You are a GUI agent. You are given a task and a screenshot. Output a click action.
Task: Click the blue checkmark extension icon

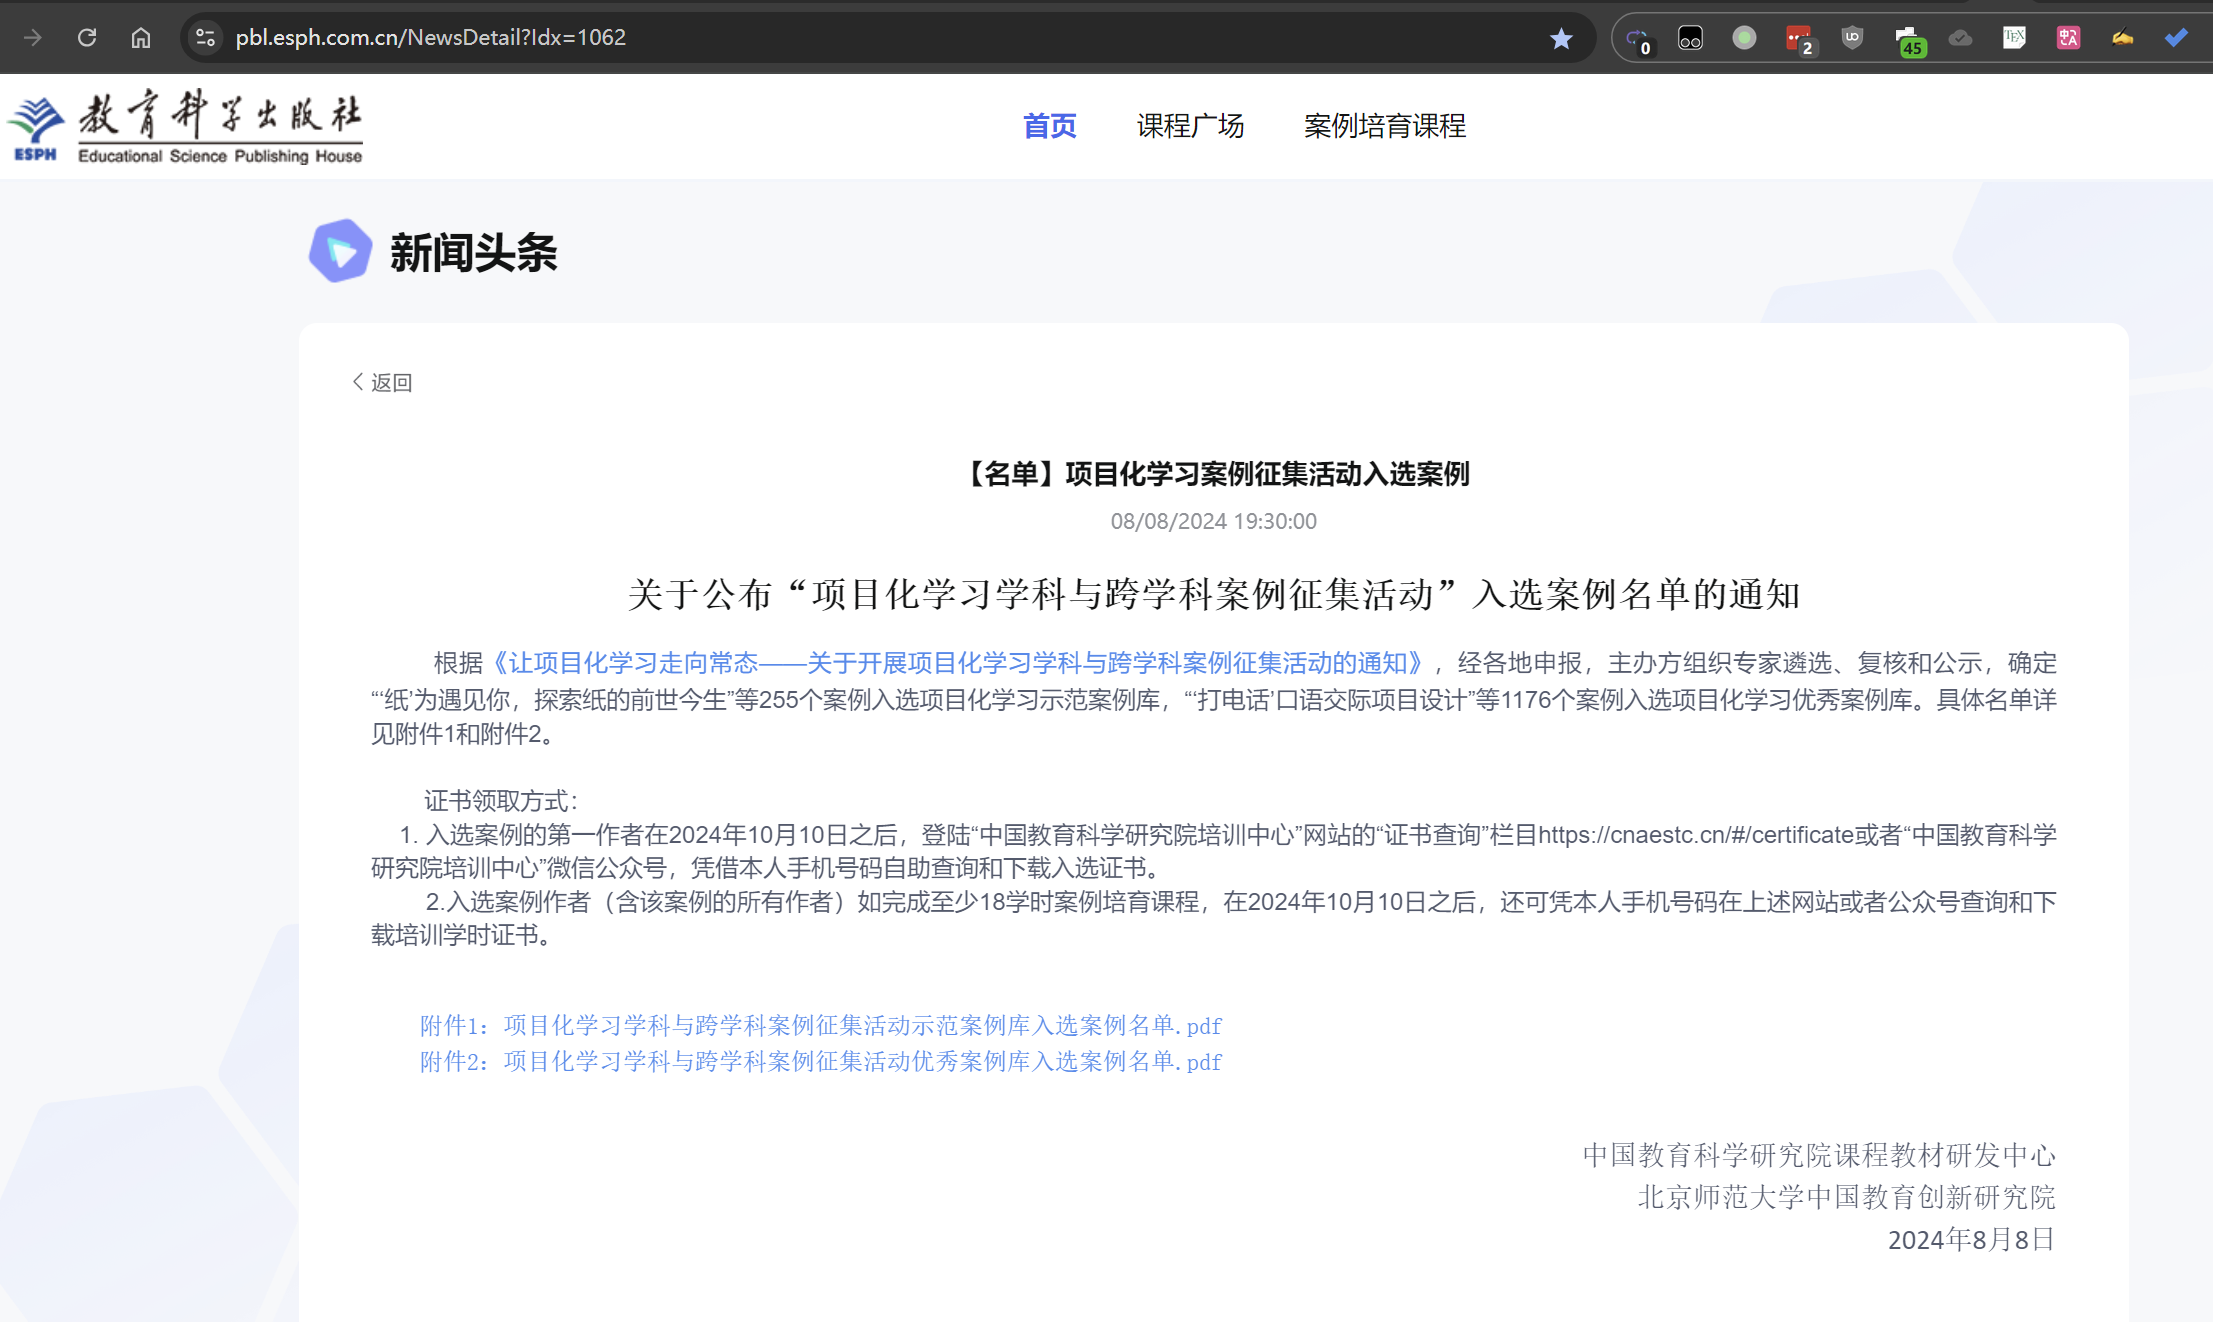(x=2176, y=38)
